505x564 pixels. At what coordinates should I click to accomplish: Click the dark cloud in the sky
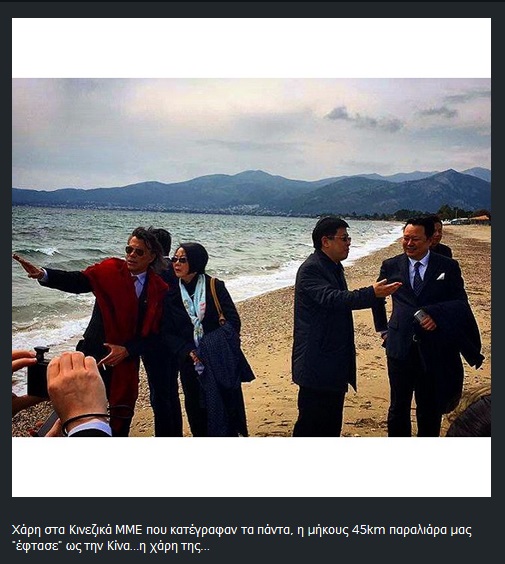[365, 119]
